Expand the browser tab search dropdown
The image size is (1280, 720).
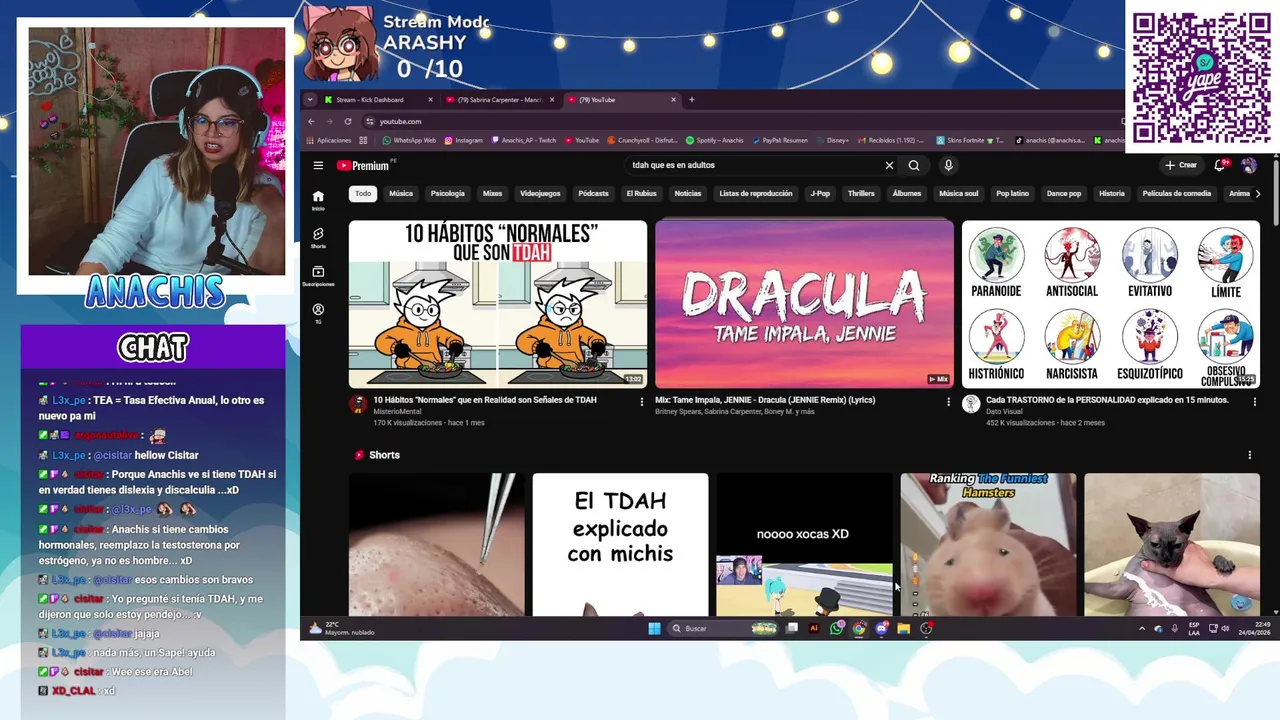310,100
